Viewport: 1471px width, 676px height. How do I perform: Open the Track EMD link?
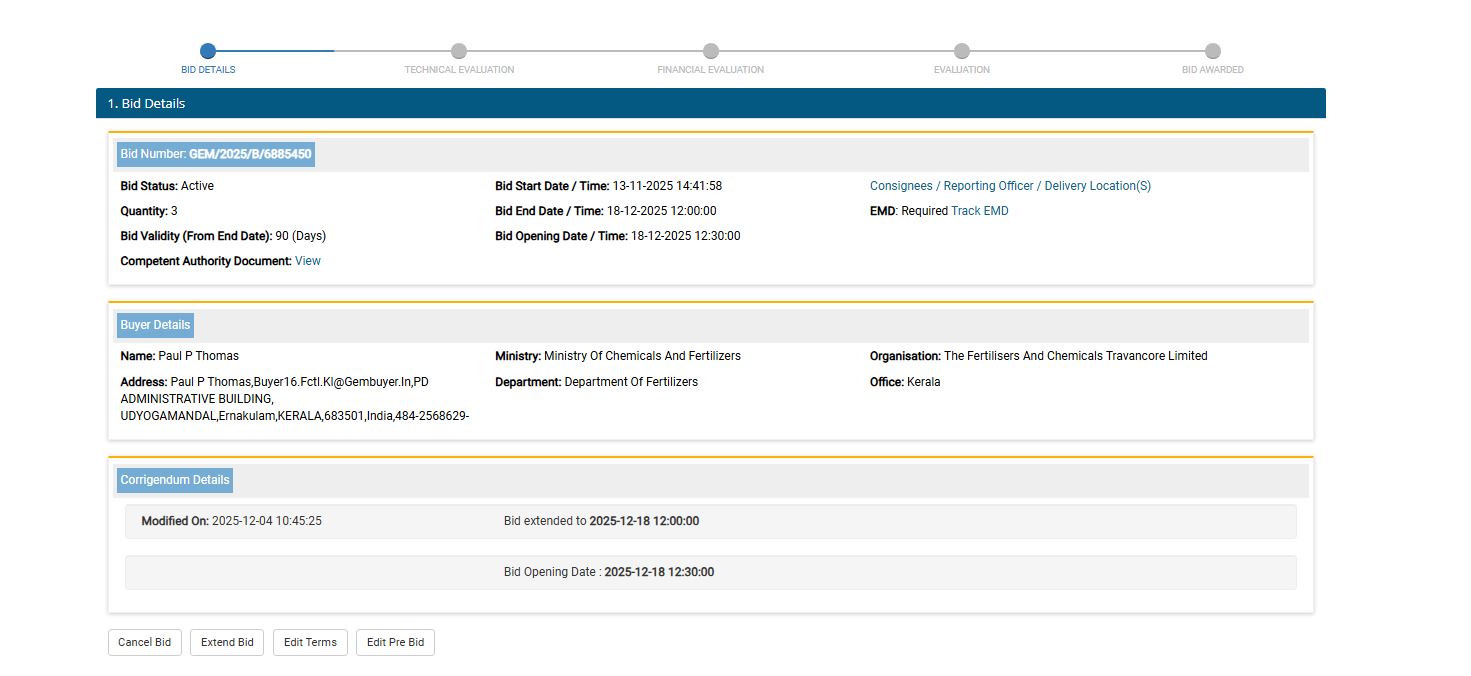[x=979, y=211]
